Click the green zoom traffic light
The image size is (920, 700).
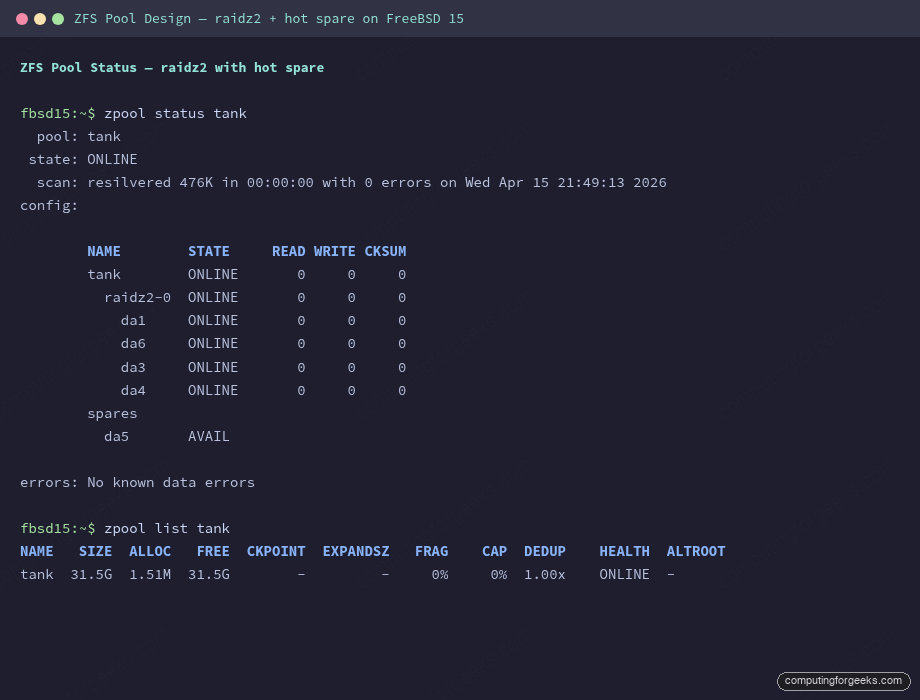(57, 18)
